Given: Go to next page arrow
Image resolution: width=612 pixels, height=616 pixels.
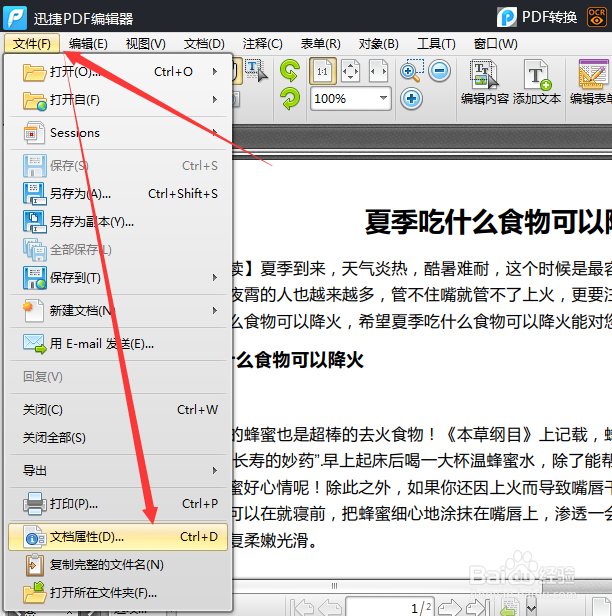Looking at the screenshot, I should [450, 608].
